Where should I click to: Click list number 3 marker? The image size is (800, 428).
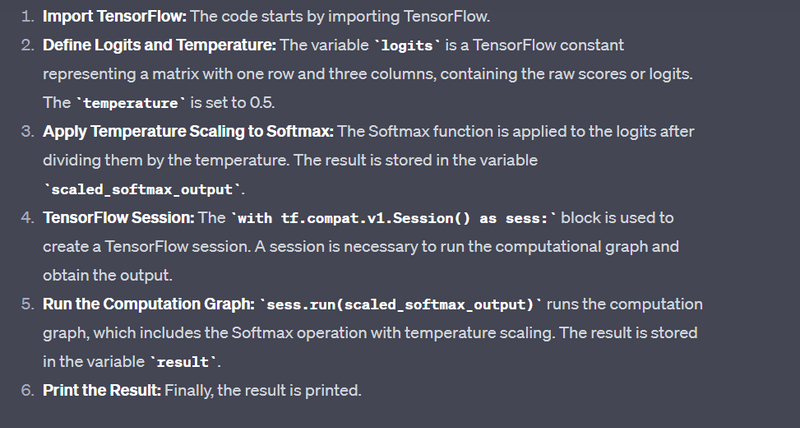[x=27, y=131]
